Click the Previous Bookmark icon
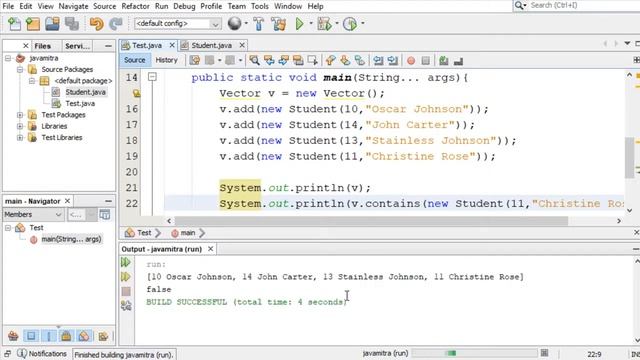Image resolution: width=640 pixels, height=360 pixels. coord(331,61)
